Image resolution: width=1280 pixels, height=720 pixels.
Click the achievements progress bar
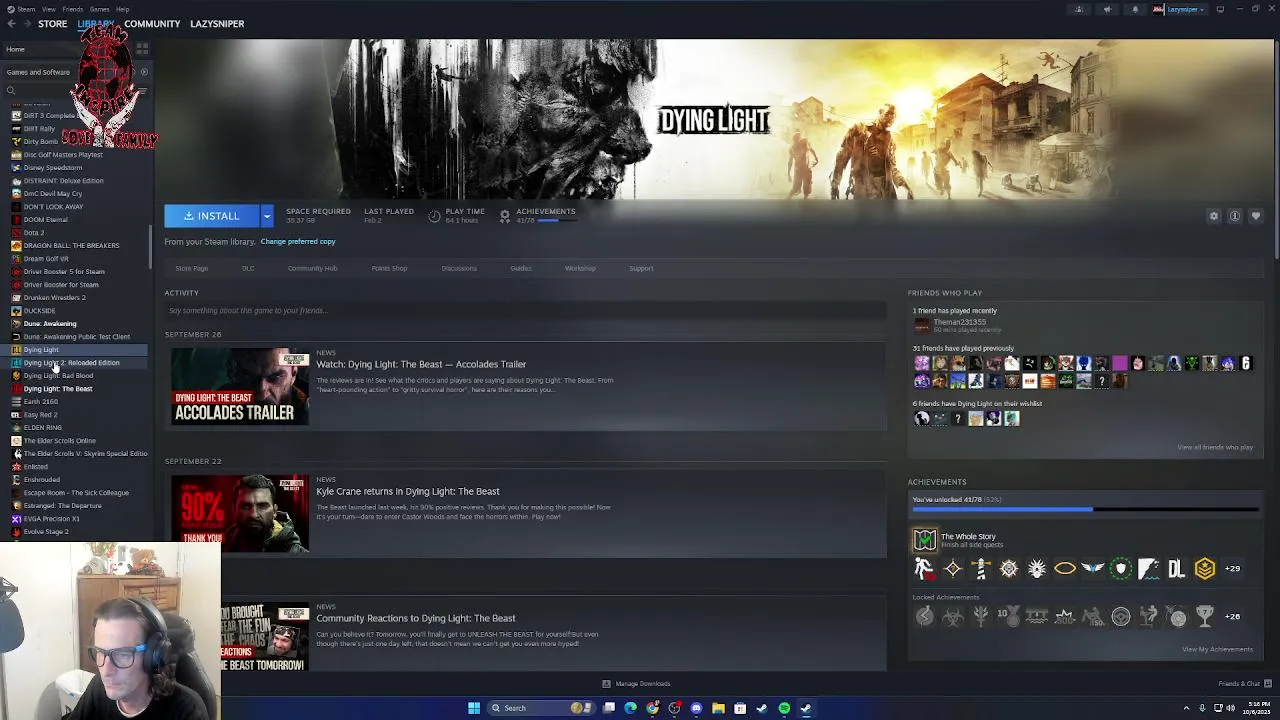coord(1085,510)
